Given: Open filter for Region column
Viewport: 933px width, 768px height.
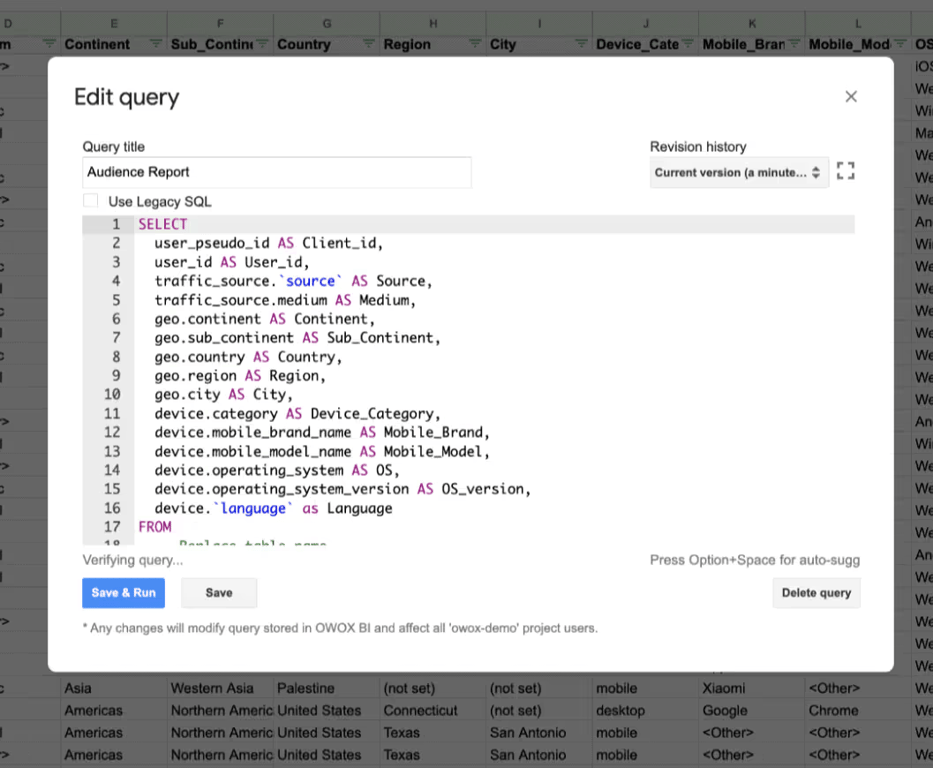Looking at the screenshot, I should tap(475, 44).
